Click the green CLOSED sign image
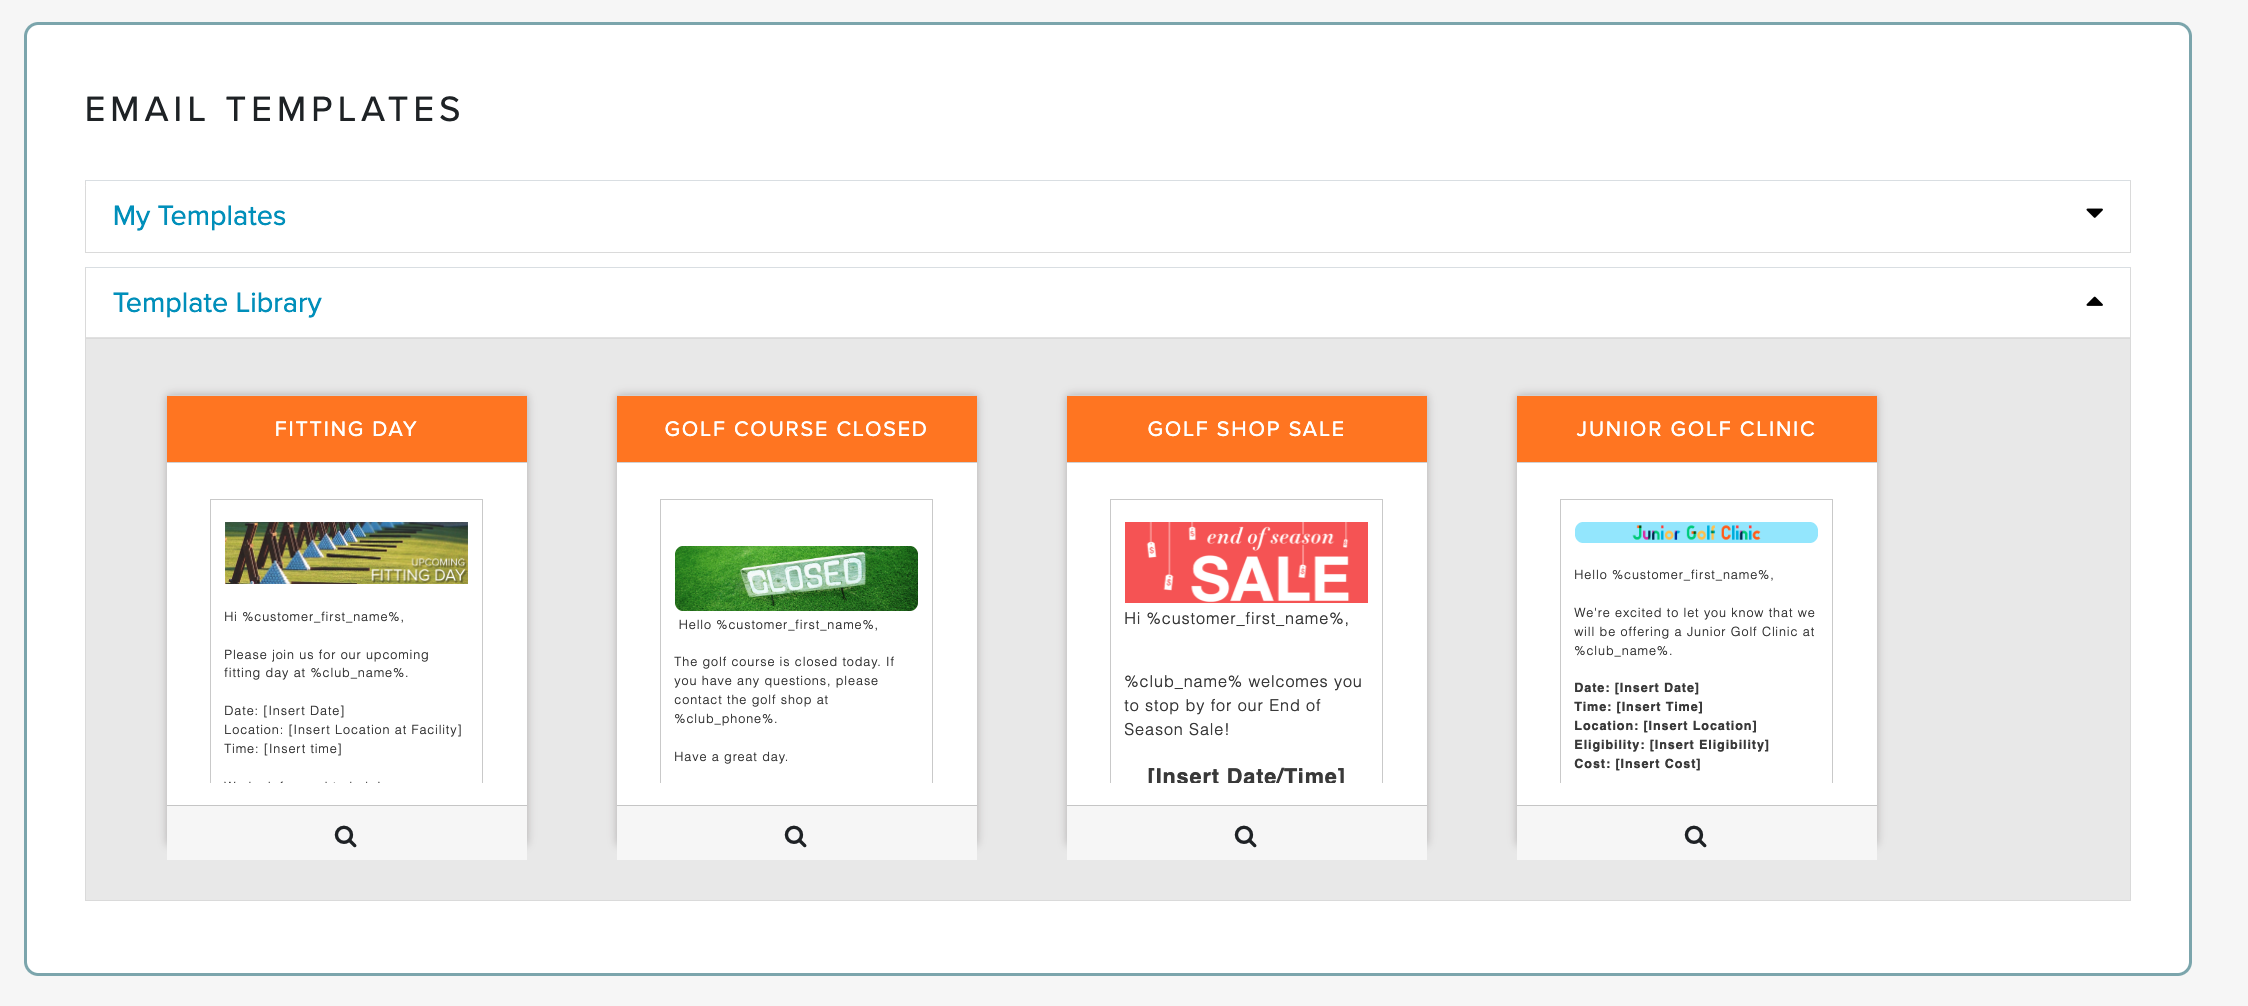The height and width of the screenshot is (1006, 2248). (x=796, y=578)
